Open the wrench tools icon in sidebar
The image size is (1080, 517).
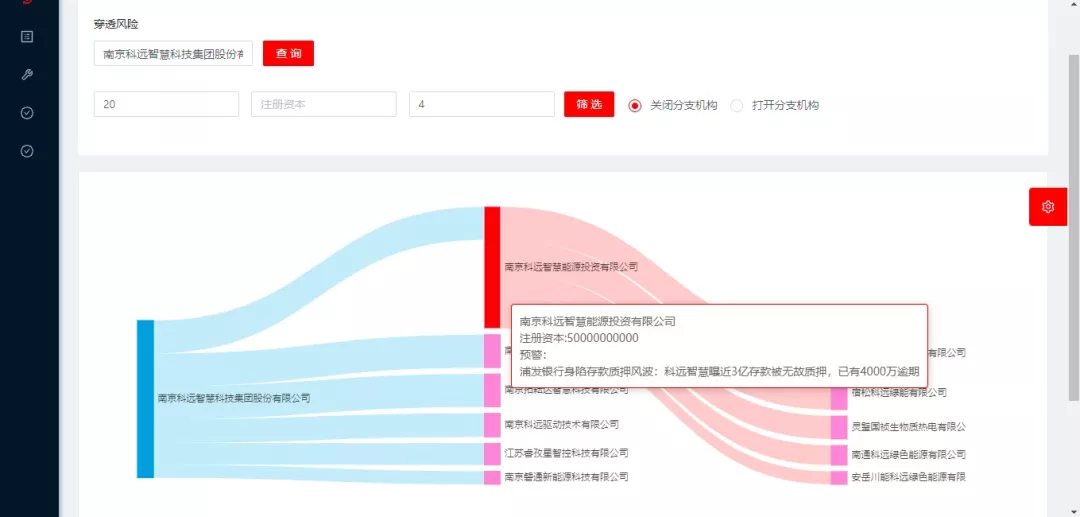pos(27,75)
